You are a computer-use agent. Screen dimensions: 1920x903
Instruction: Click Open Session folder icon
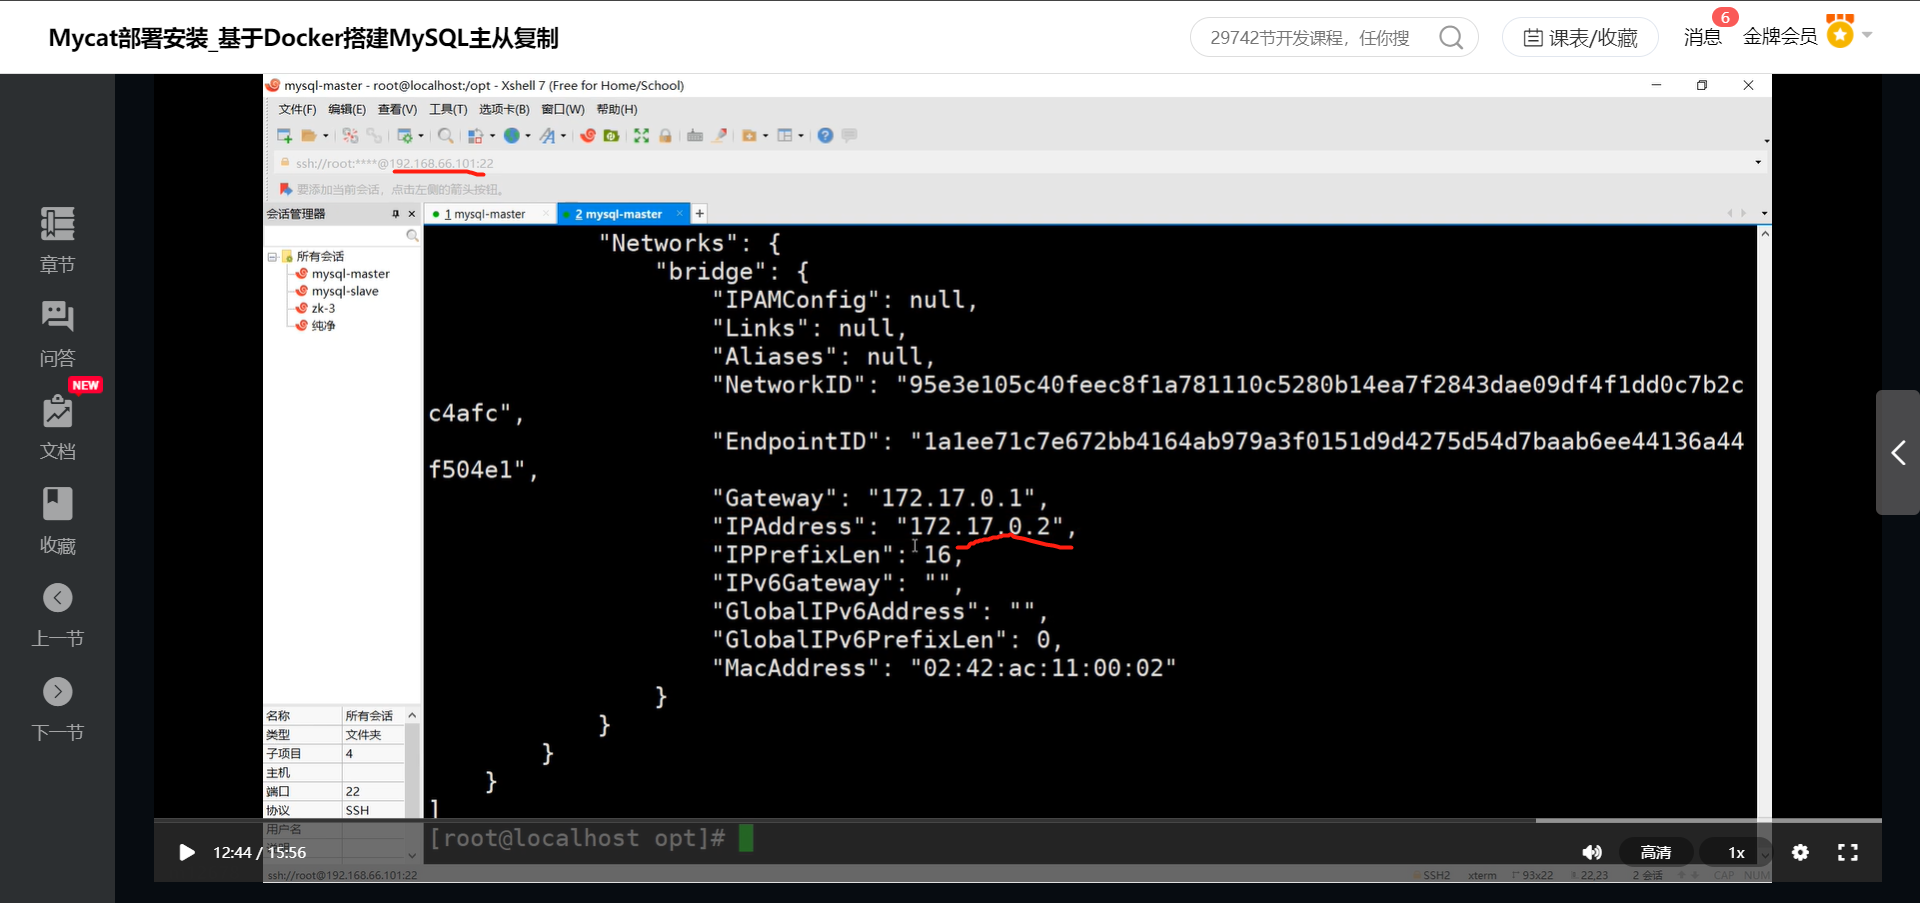[309, 135]
